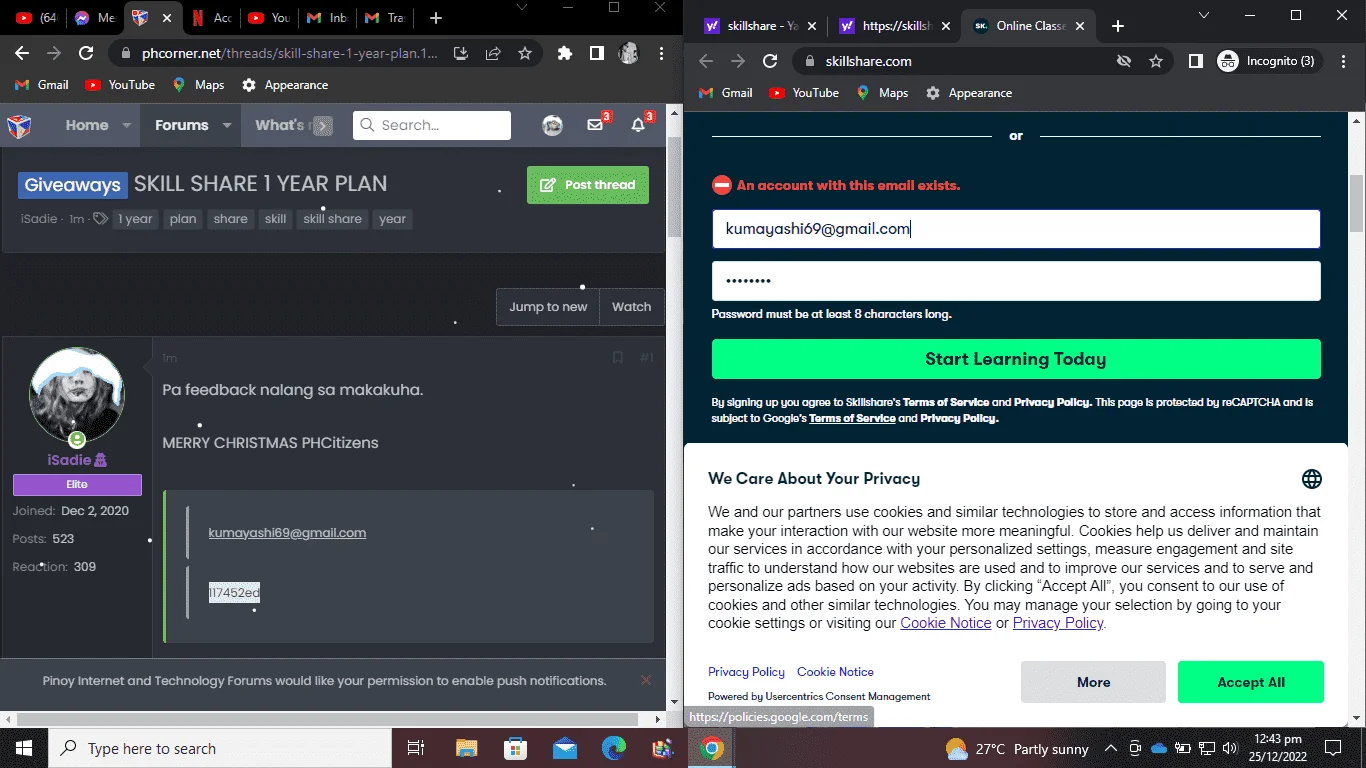This screenshot has height=768, width=1366.
Task: Open Forums menu in phcorner navbar
Action: [181, 125]
